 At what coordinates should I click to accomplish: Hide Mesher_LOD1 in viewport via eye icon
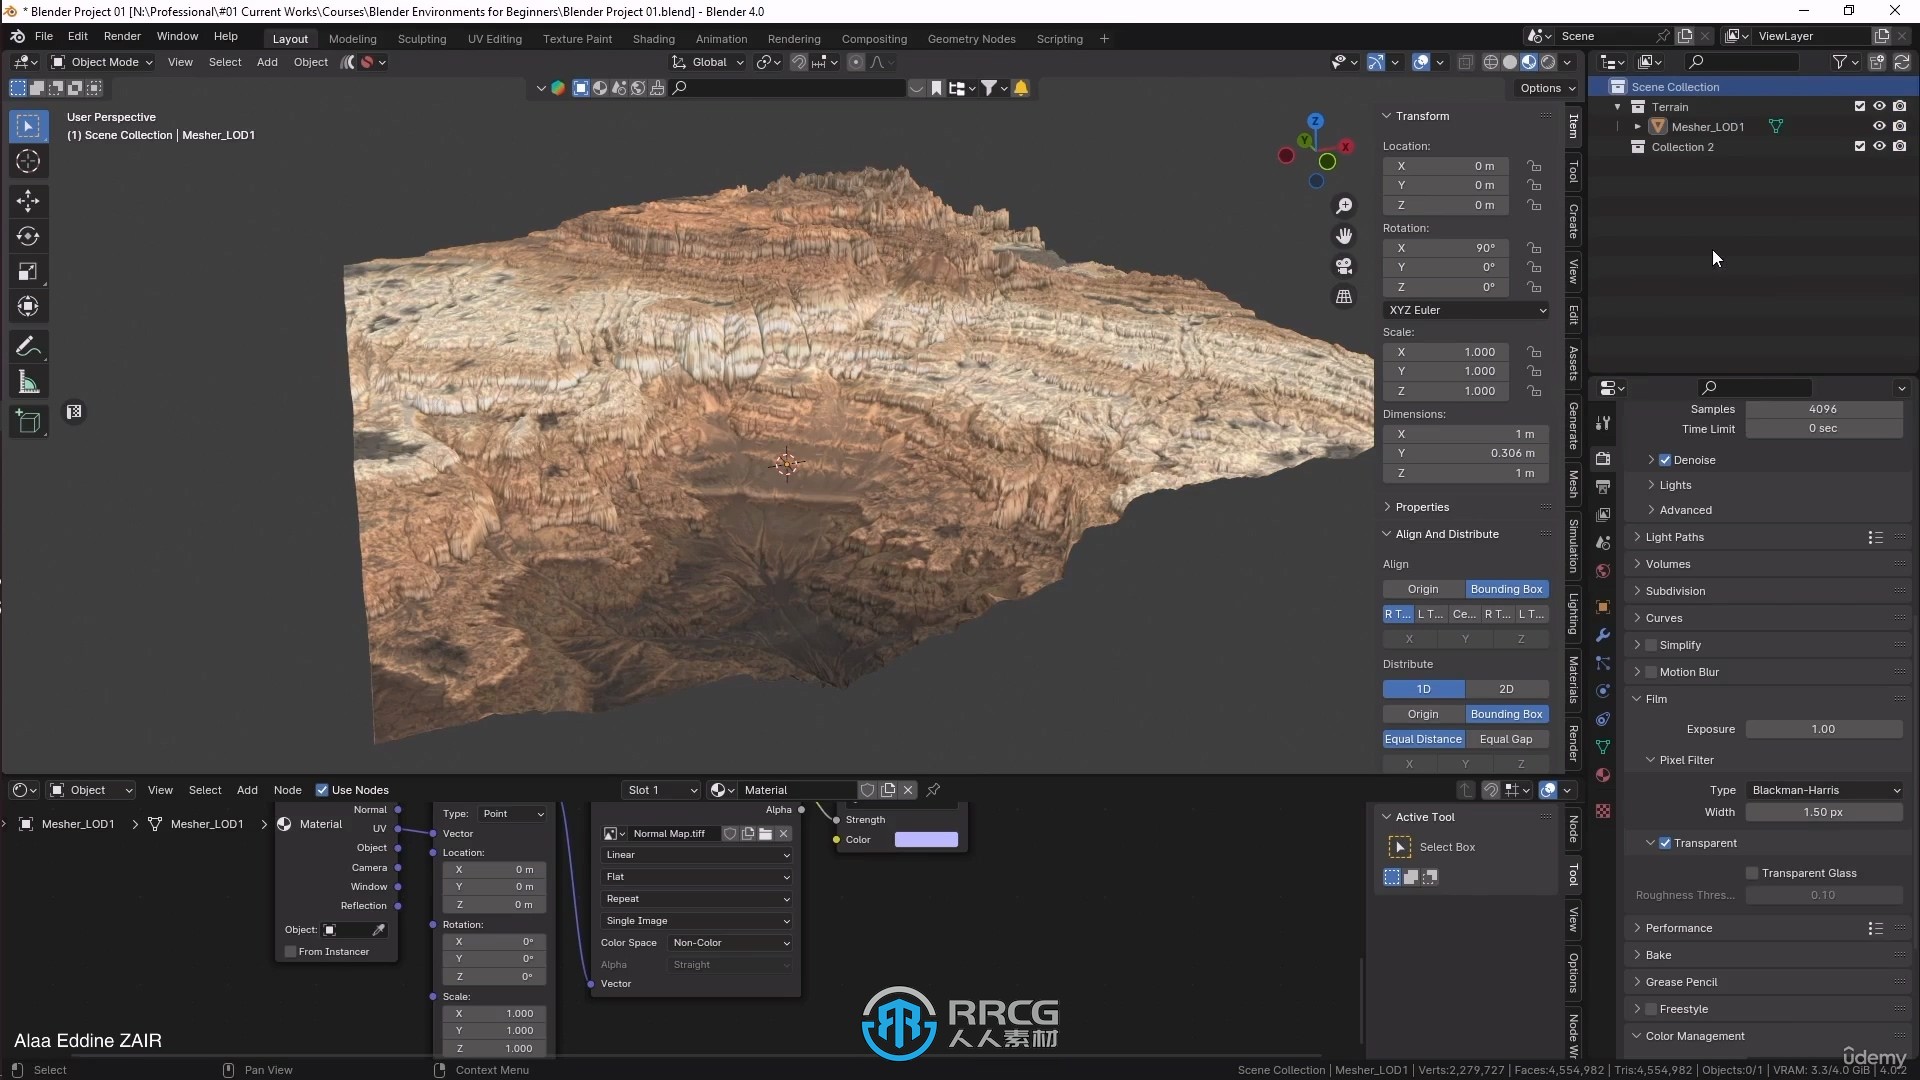pyautogui.click(x=1879, y=127)
